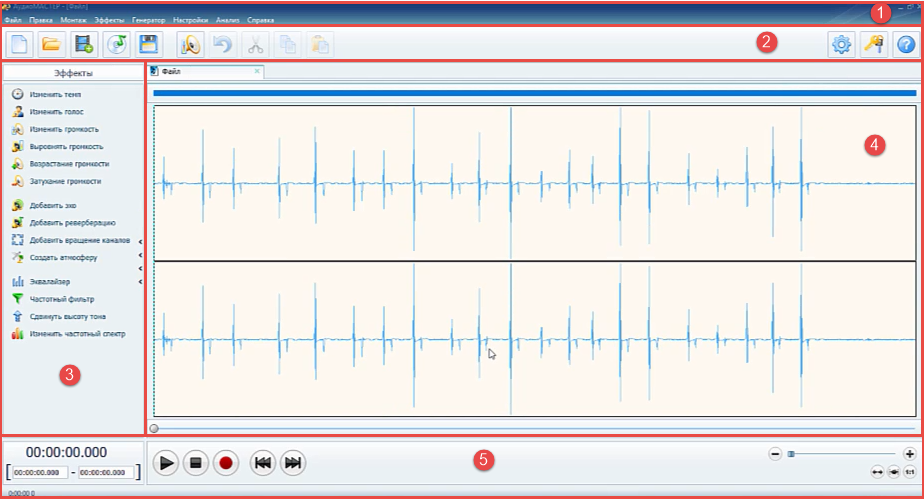The image size is (924, 499).
Task: Click the CD disc import icon
Action: click(x=116, y=44)
